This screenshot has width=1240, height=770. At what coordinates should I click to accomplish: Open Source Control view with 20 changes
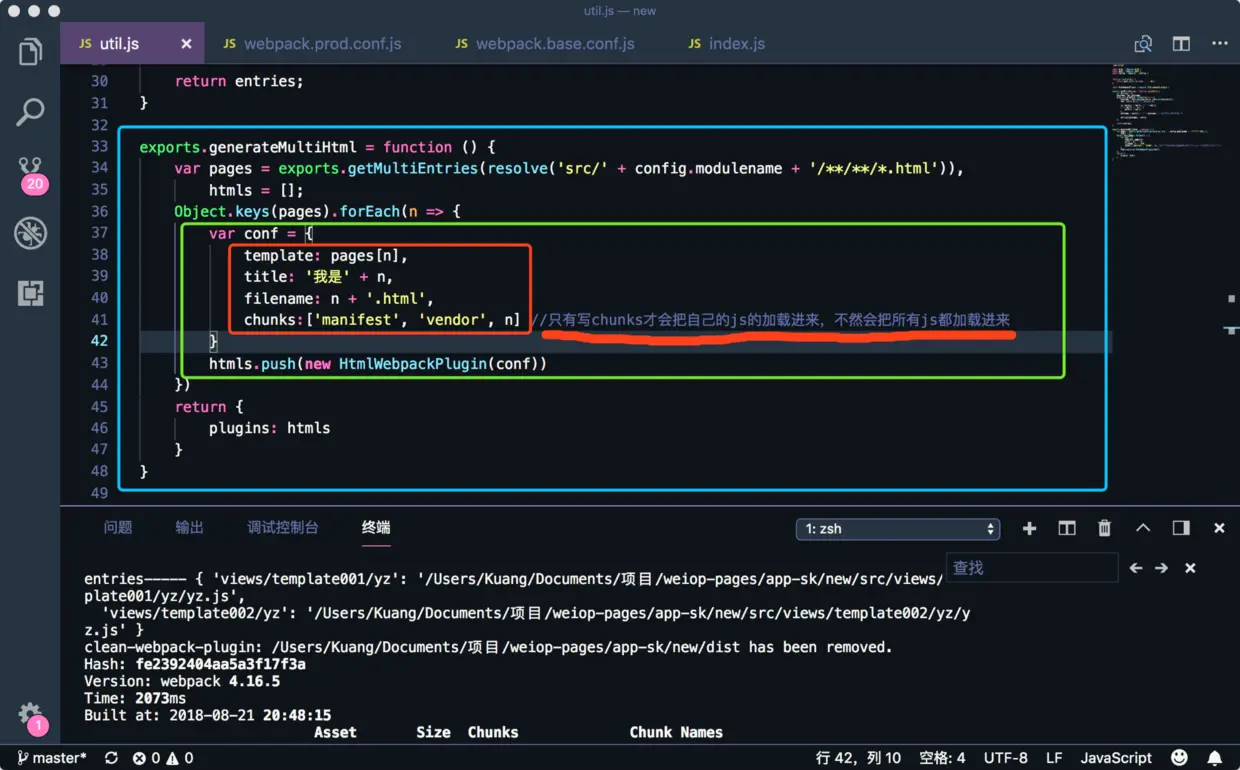tap(31, 173)
